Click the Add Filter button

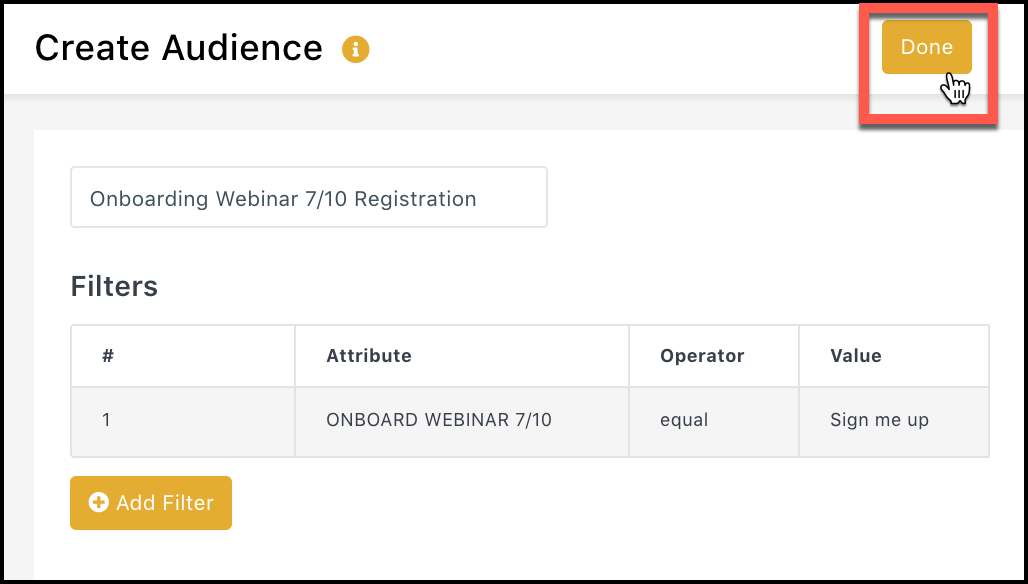coord(151,503)
